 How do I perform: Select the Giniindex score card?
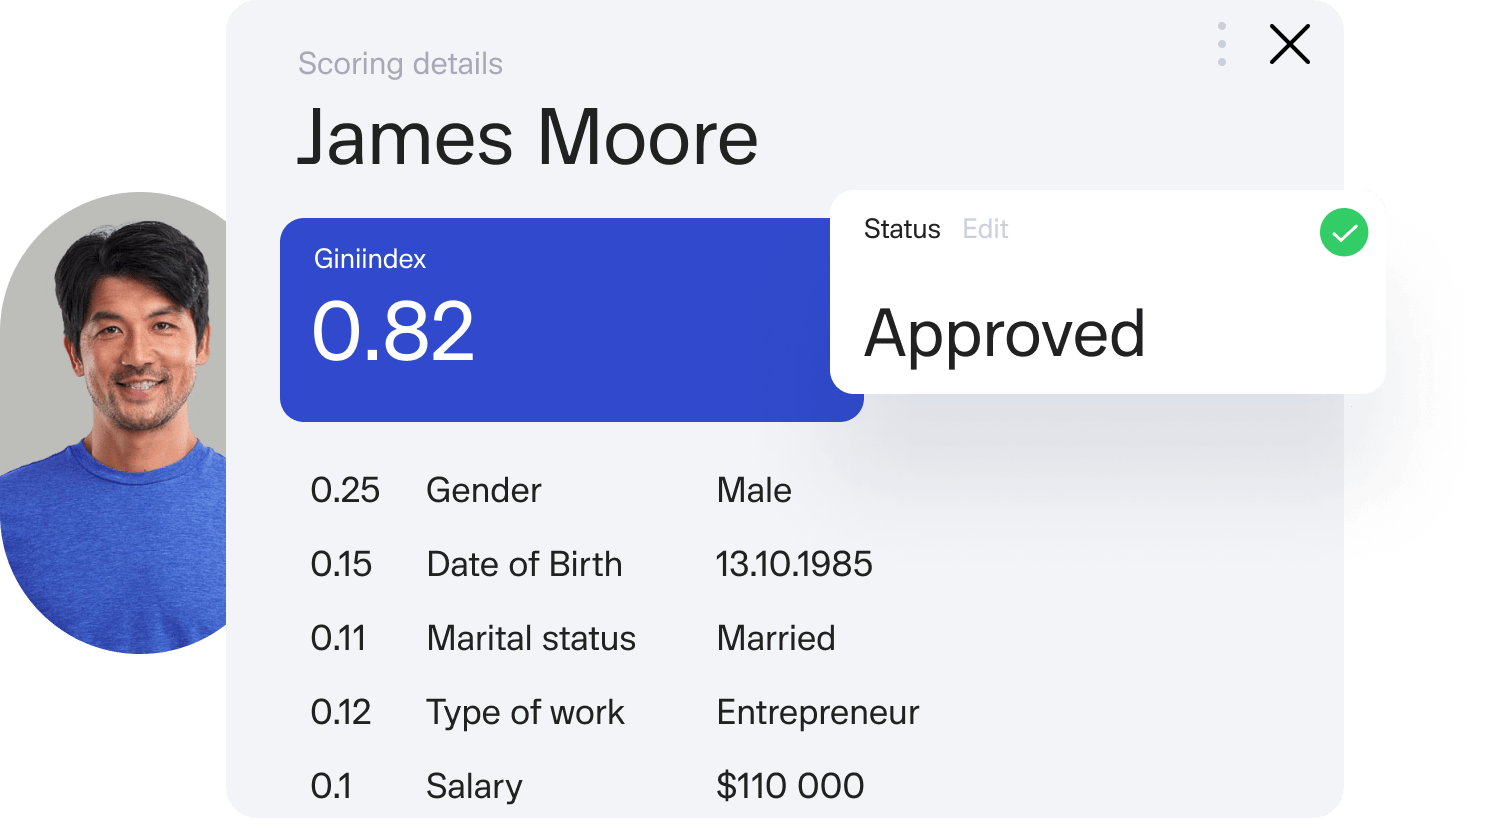pyautogui.click(x=572, y=320)
